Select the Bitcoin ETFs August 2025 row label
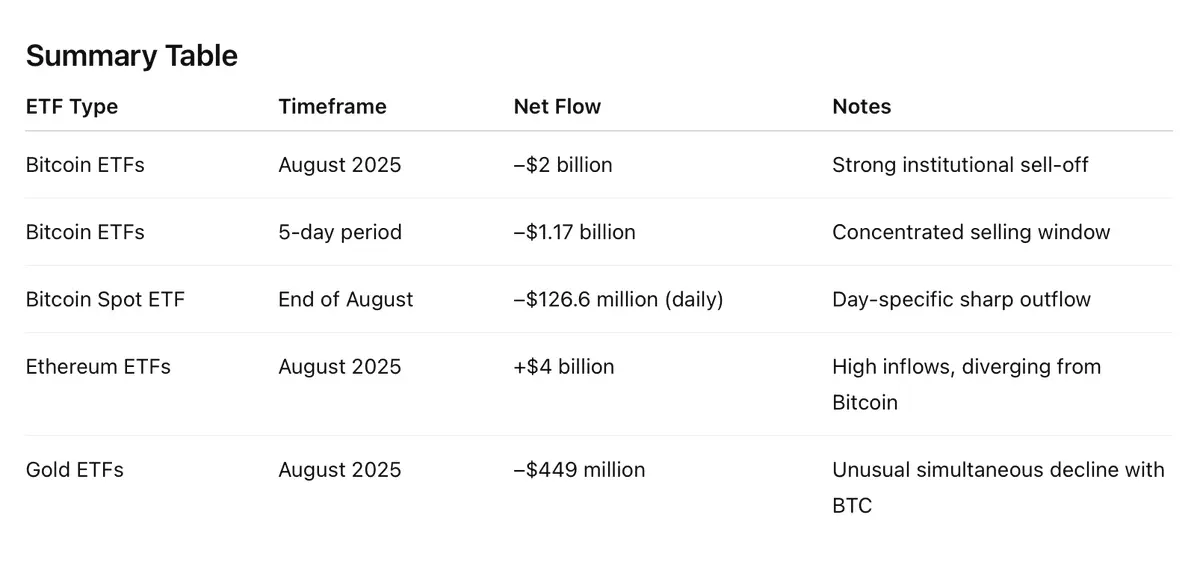Screen dimensions: 1200x562 click(x=85, y=165)
